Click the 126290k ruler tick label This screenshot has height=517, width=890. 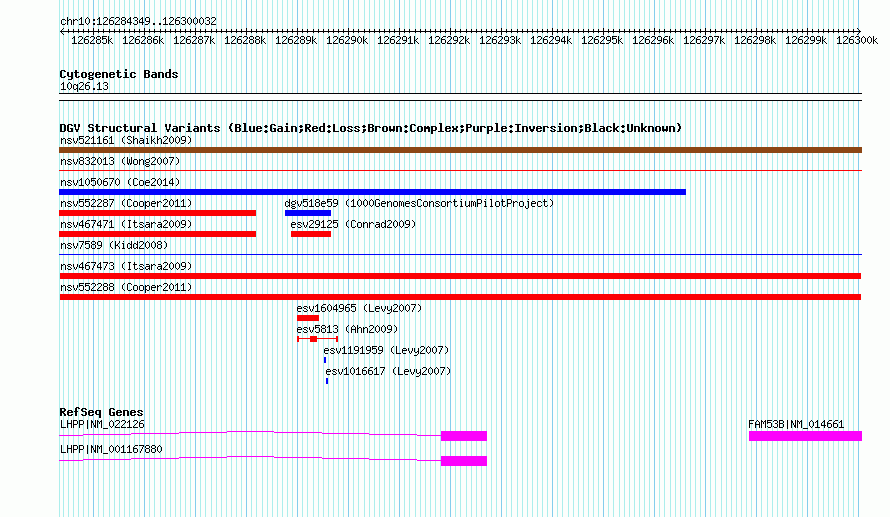(347, 40)
